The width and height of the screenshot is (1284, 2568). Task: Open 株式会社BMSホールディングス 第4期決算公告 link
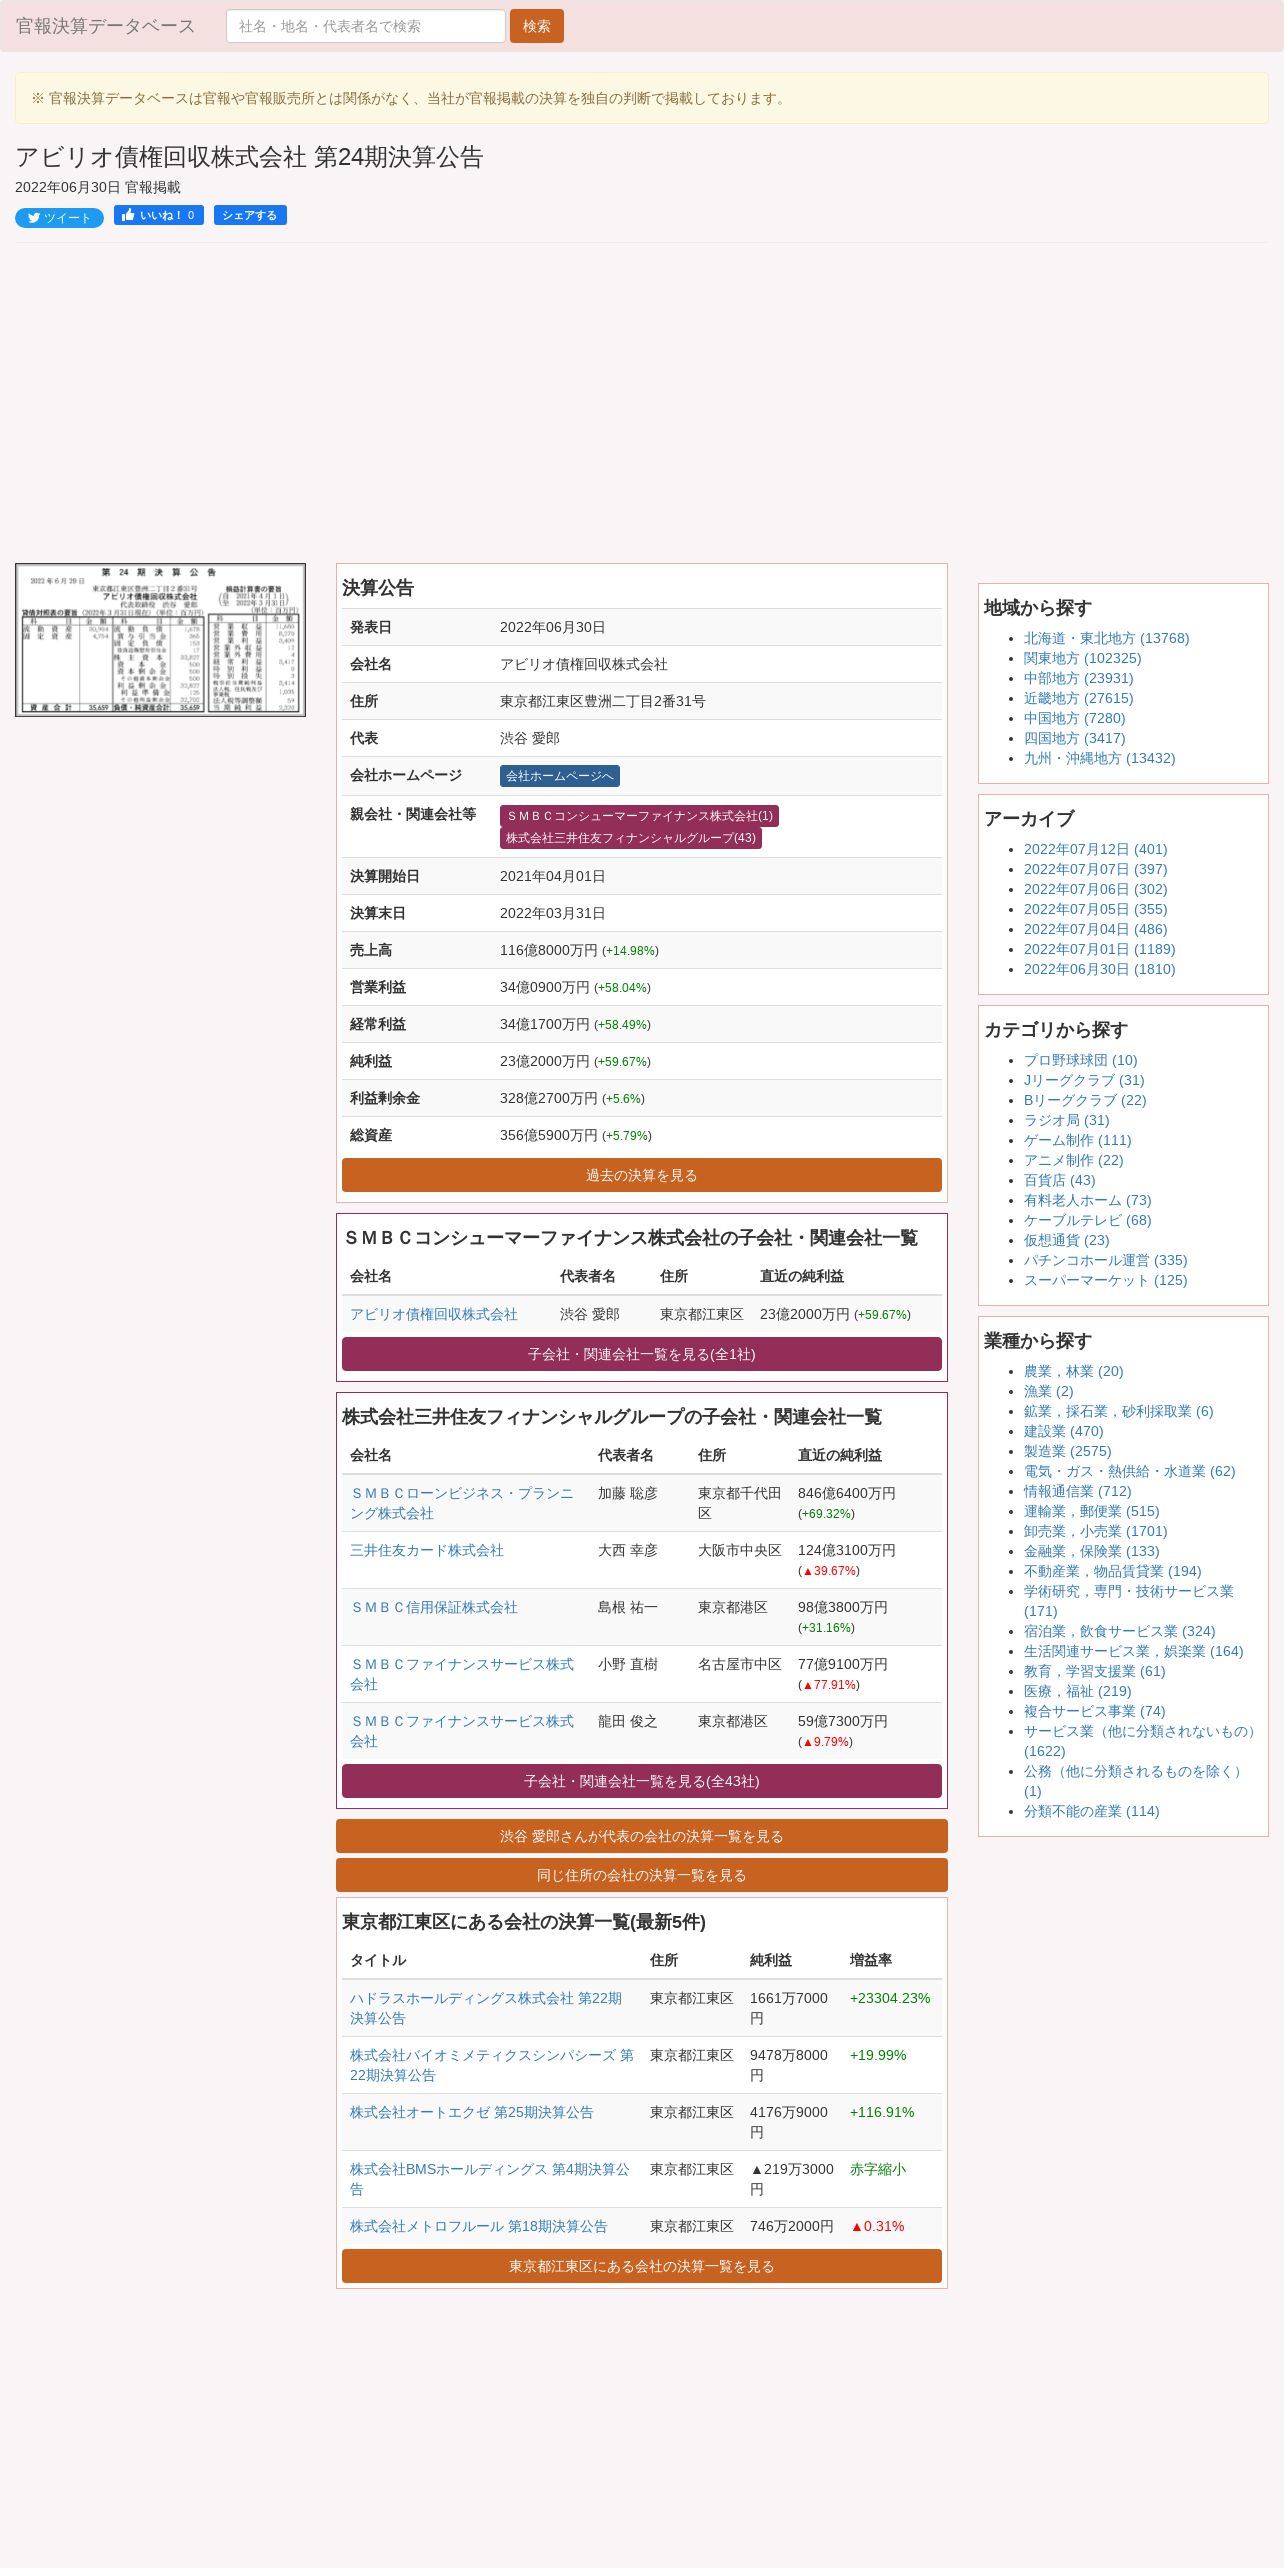click(x=490, y=2179)
